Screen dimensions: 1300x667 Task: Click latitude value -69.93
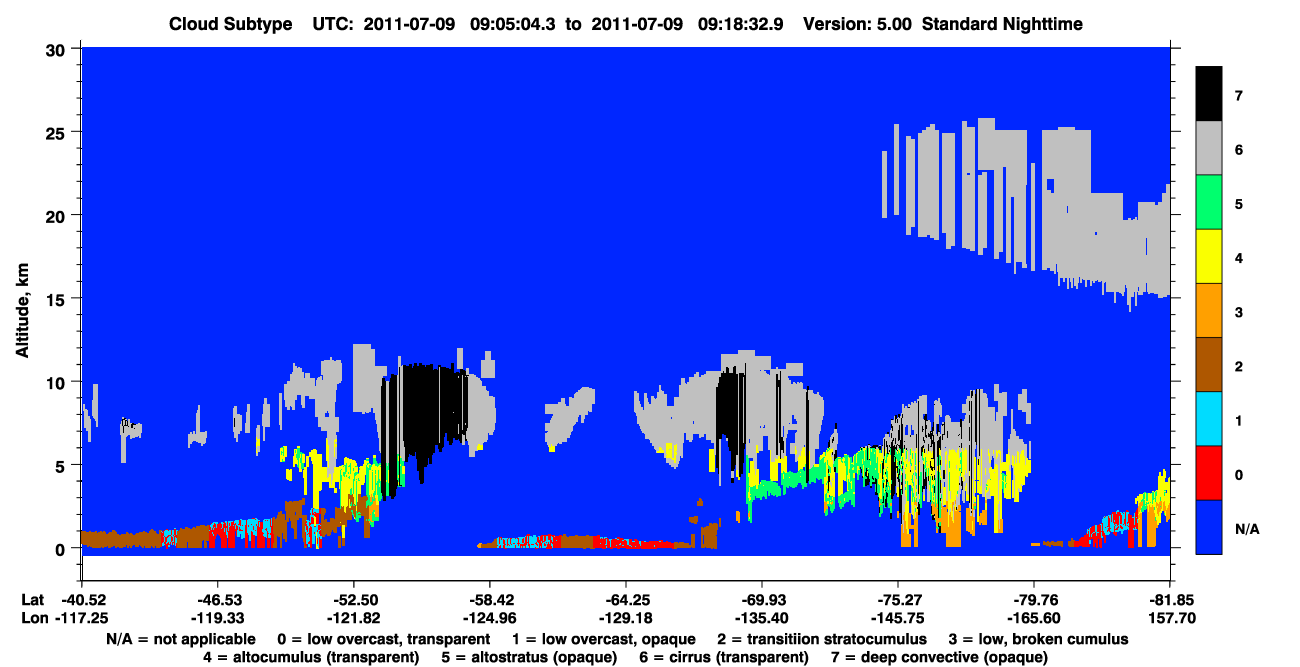pos(762,600)
